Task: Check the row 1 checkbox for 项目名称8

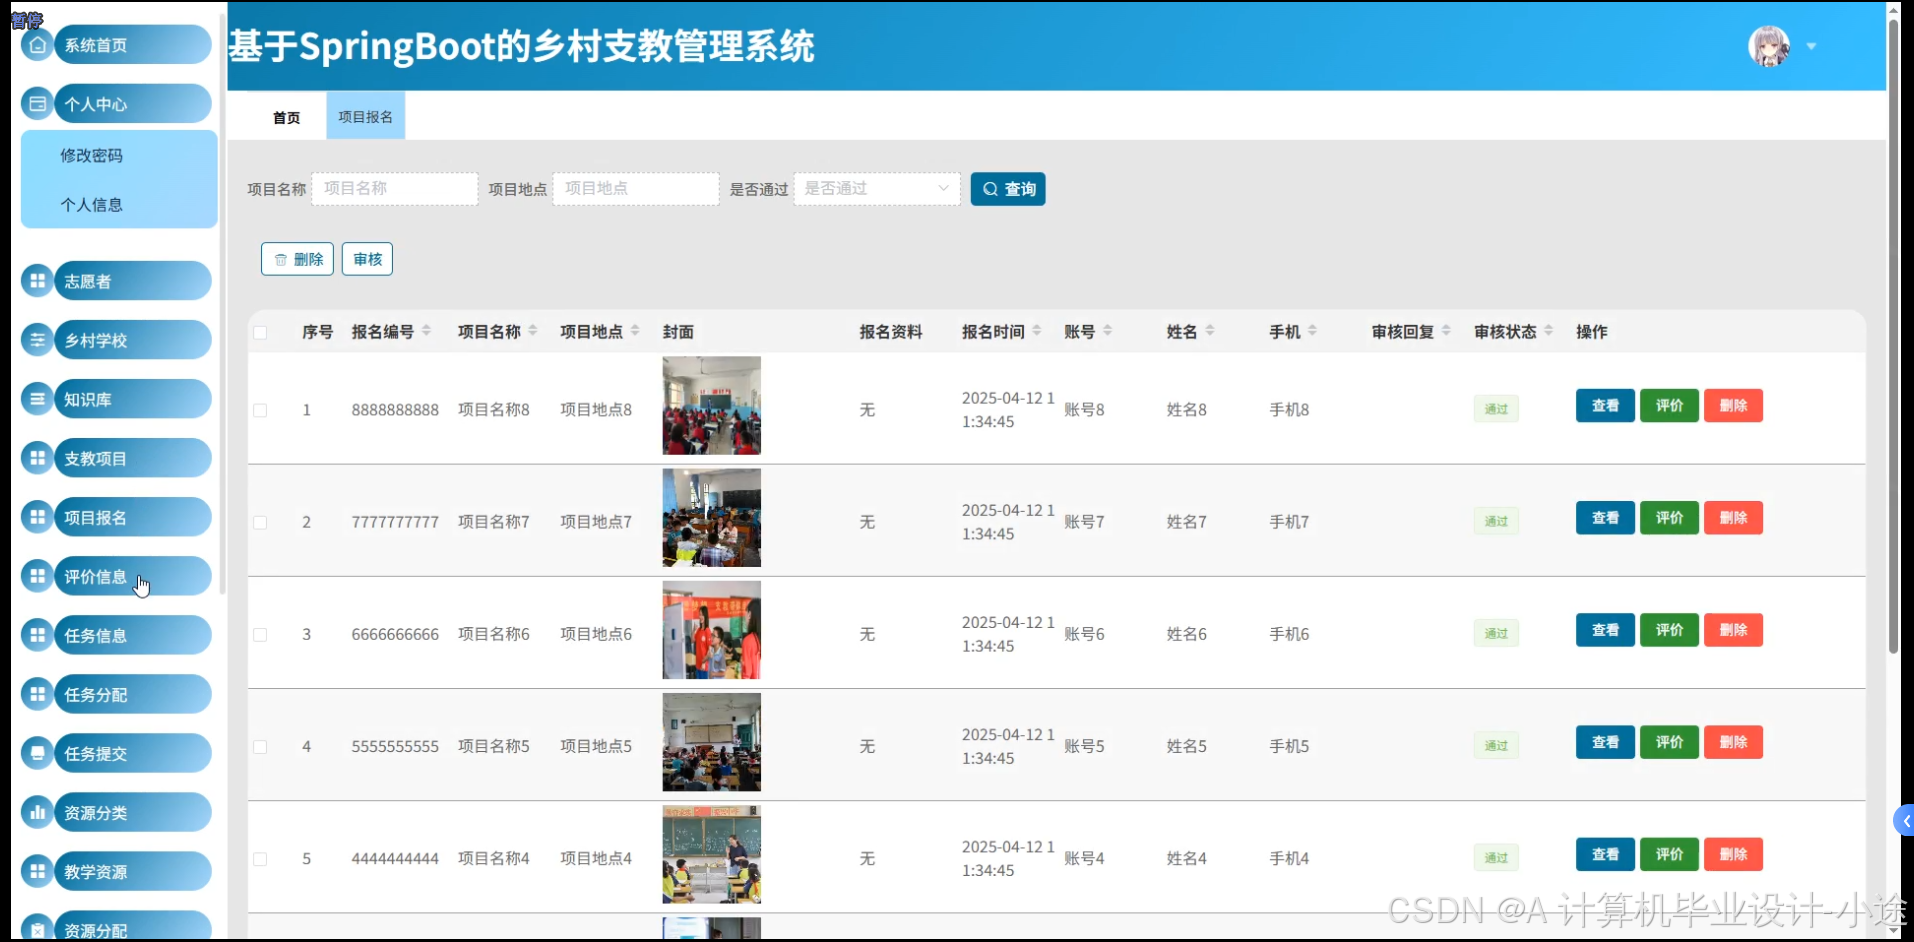Action: pyautogui.click(x=260, y=410)
